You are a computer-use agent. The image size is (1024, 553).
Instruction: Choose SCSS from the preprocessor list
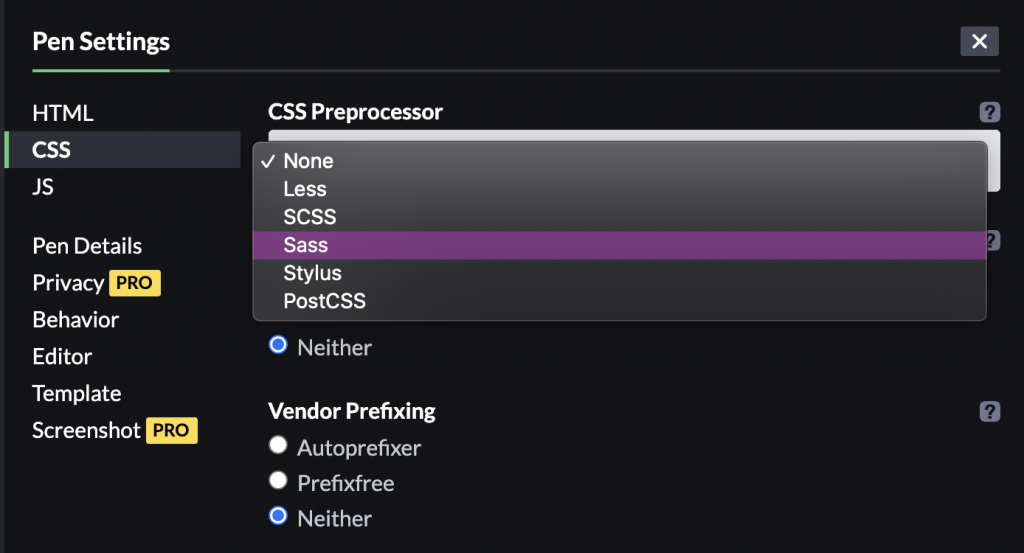click(310, 217)
